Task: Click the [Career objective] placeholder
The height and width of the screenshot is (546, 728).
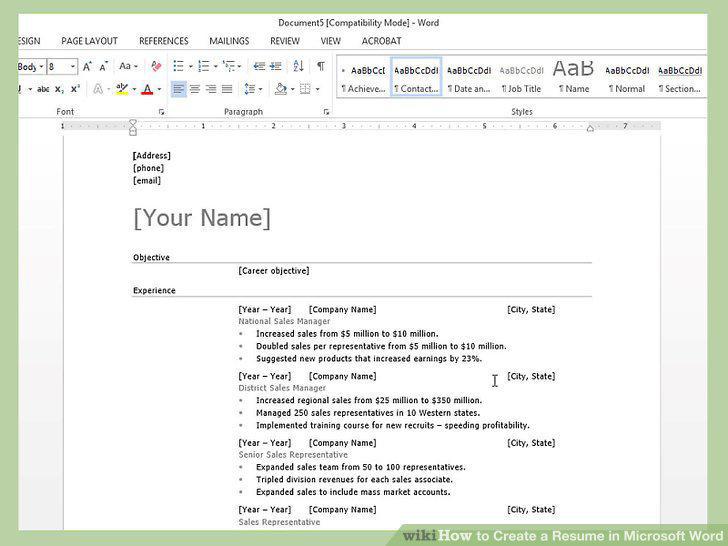Action: [x=273, y=271]
